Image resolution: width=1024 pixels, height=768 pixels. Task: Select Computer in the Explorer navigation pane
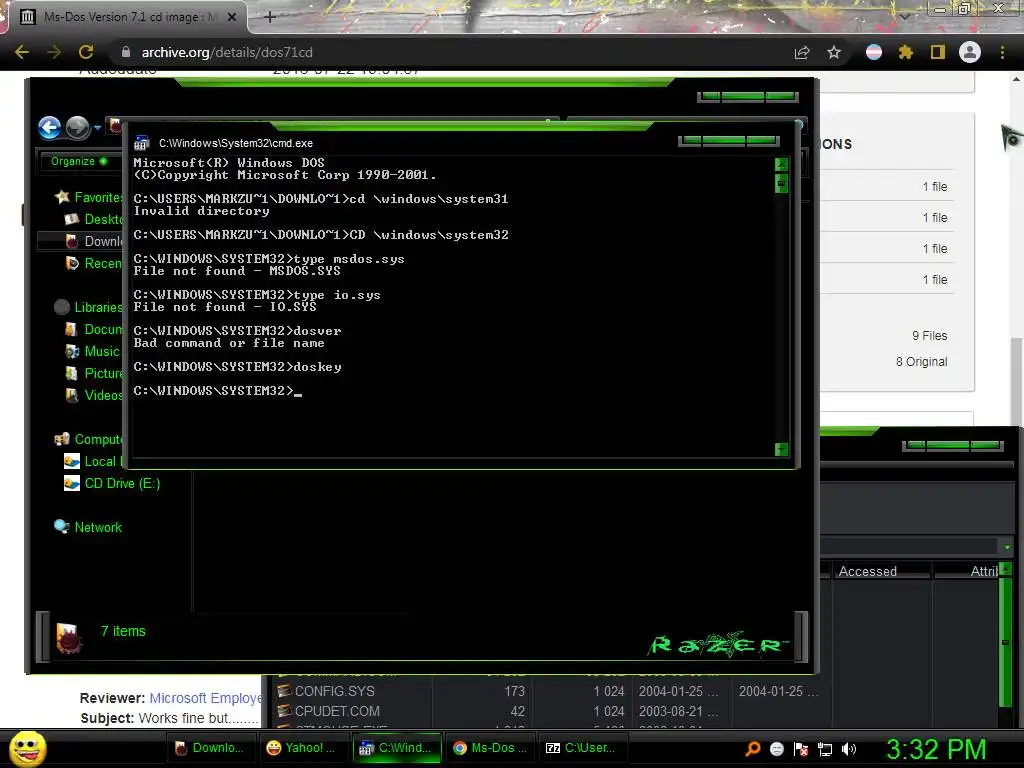pyautogui.click(x=90, y=439)
